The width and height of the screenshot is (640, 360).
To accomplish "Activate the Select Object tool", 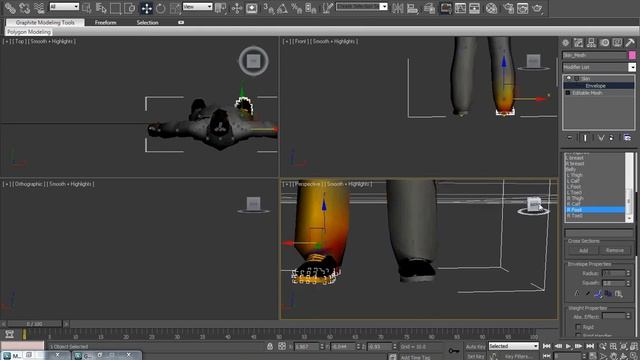I will click(87, 8).
